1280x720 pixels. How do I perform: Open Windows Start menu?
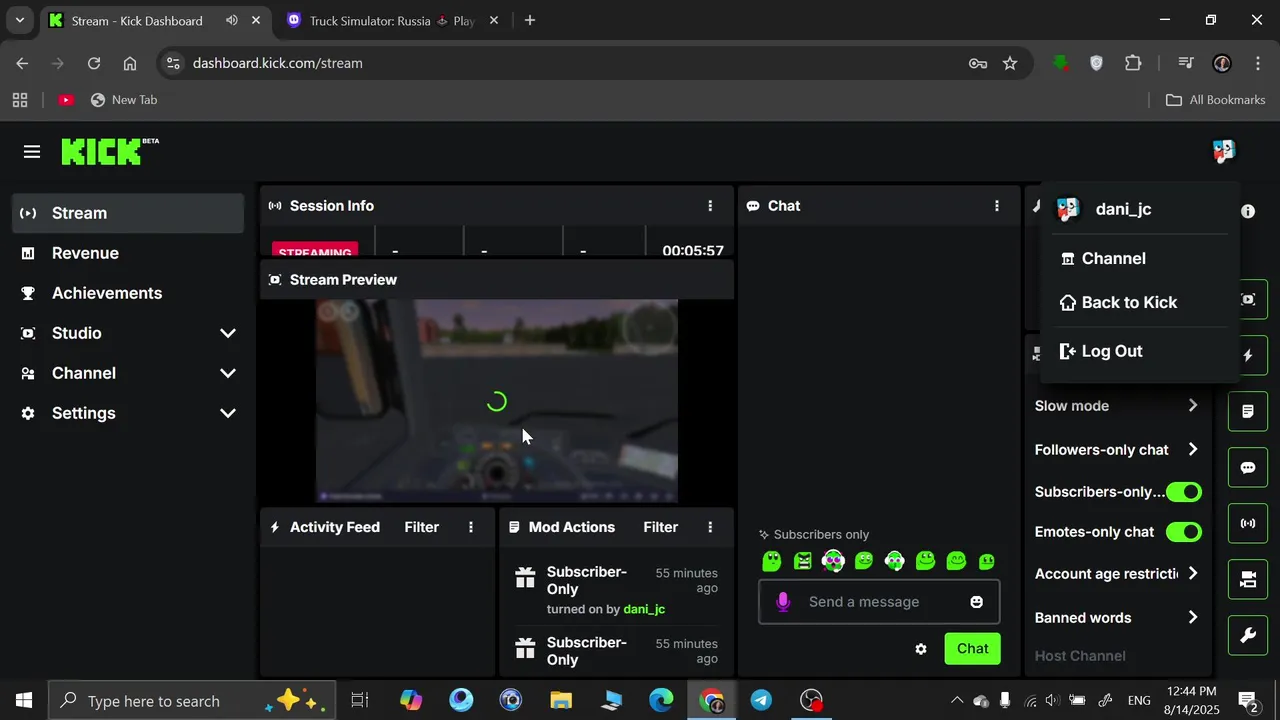pyautogui.click(x=24, y=700)
